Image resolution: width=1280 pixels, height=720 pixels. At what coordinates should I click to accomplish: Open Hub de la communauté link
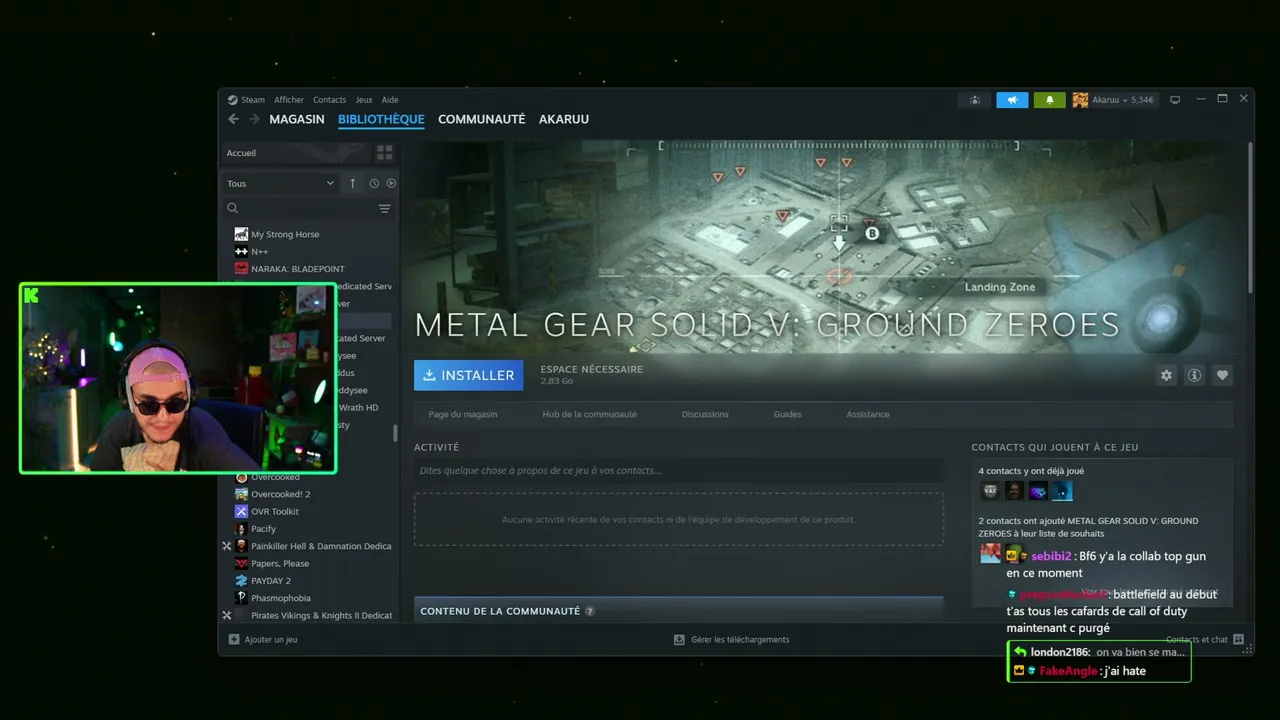coord(590,414)
